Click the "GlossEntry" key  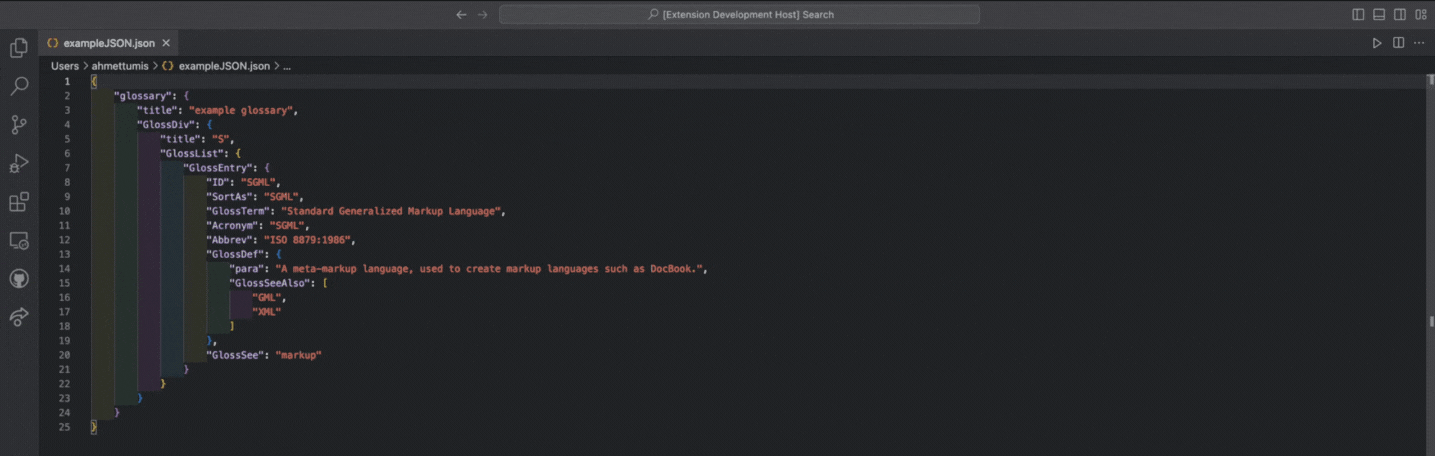218,168
